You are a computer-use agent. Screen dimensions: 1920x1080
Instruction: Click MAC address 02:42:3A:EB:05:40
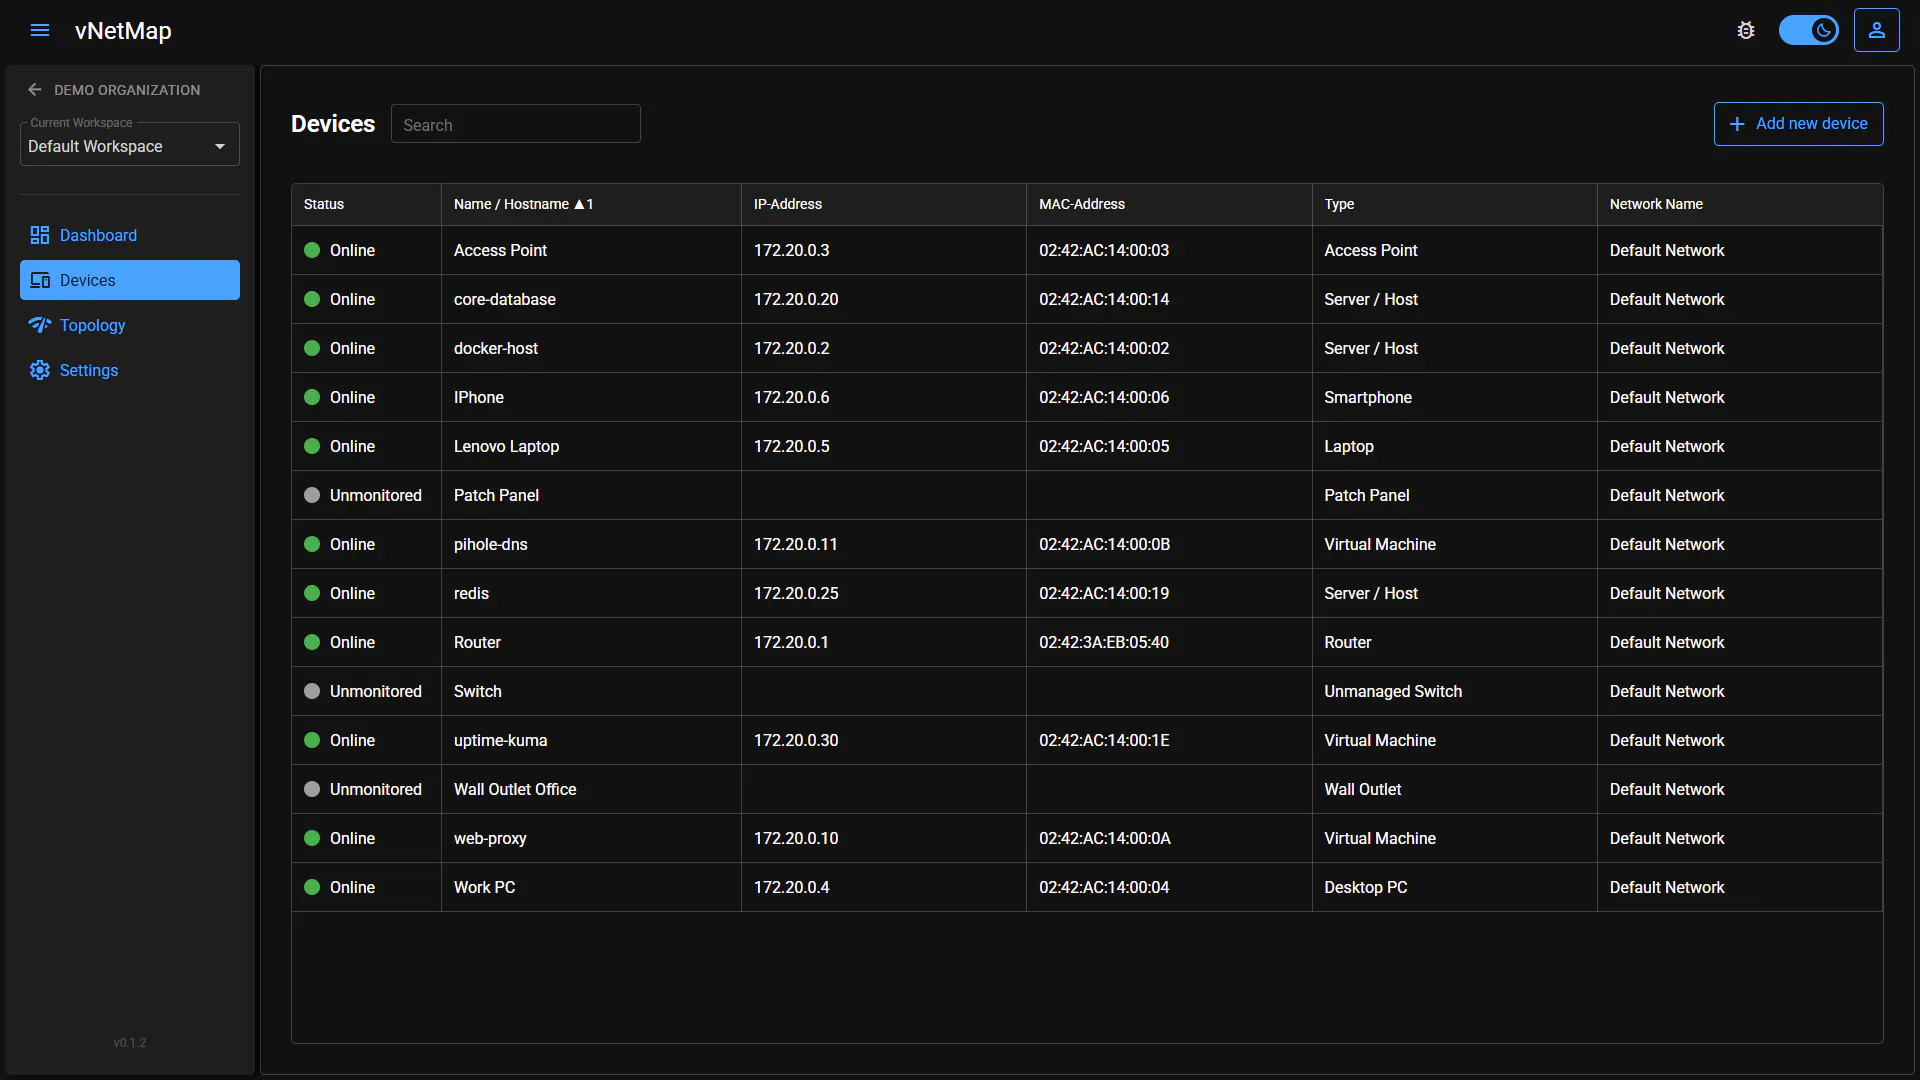coord(1104,642)
